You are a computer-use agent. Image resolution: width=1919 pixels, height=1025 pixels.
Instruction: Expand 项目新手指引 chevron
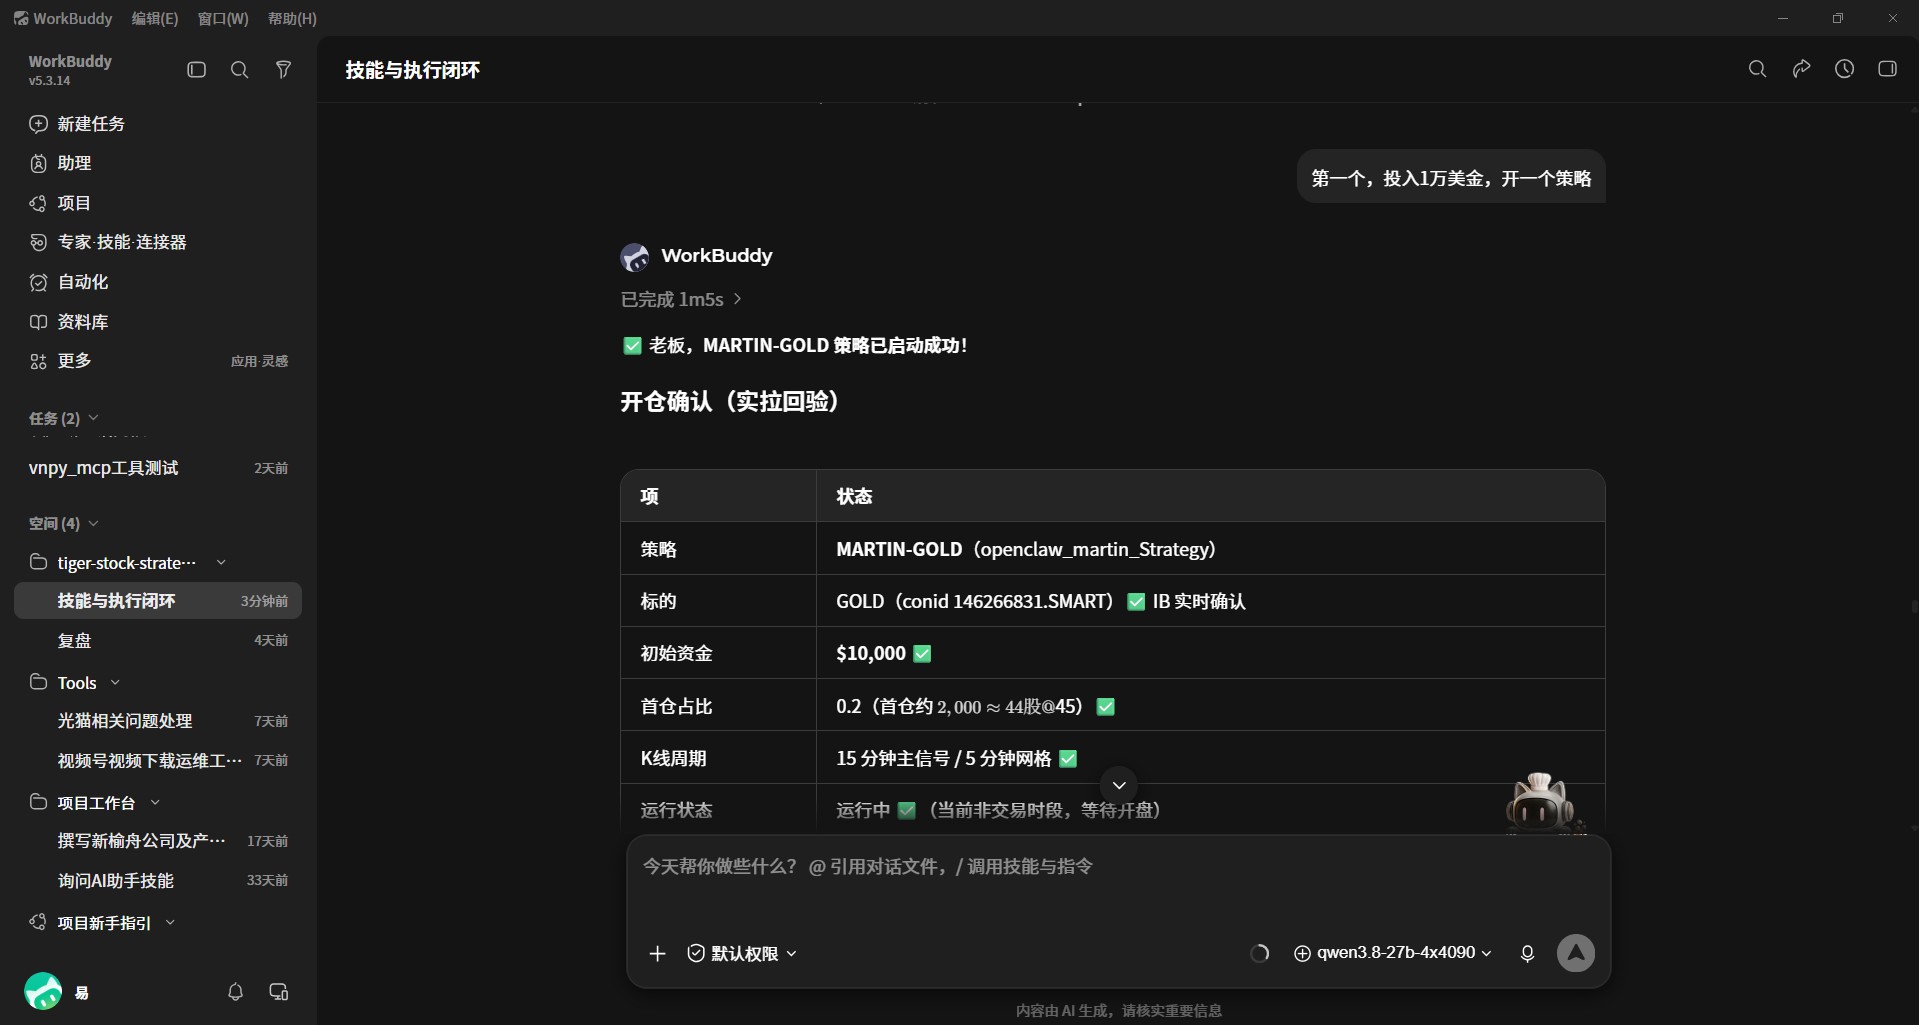click(170, 923)
